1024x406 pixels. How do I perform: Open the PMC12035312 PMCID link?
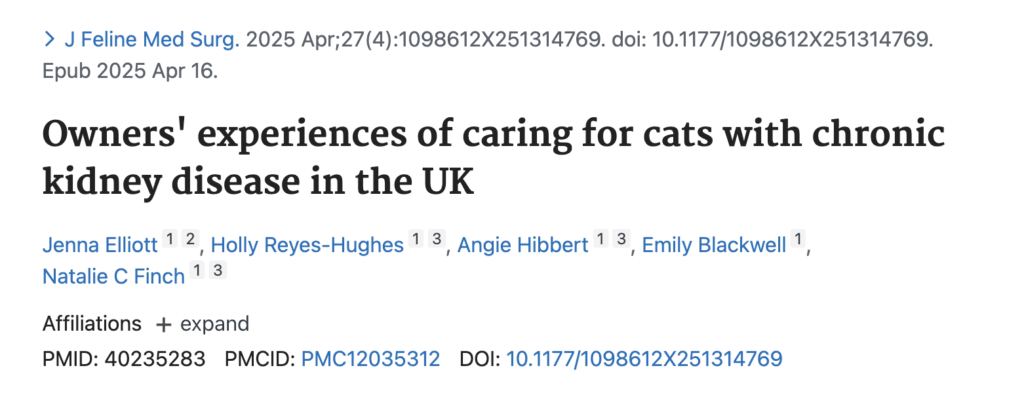(x=370, y=358)
